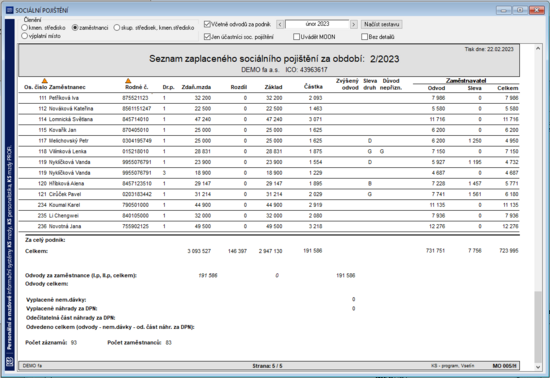Image resolution: width=550 pixels, height=378 pixels.
Task: Click the scrollbar down arrow
Action: [x=538, y=367]
